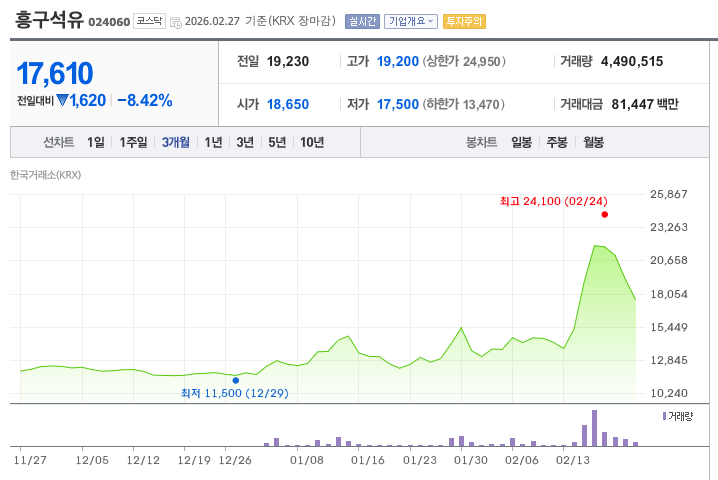
Task: Switch to 주봉 candlestick chart
Action: point(557,142)
